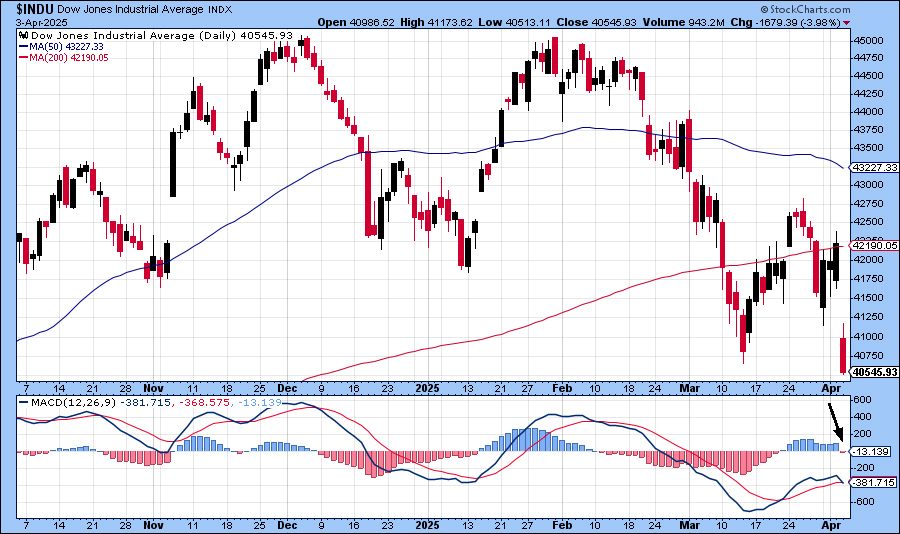Click the 43500 price axis label
Viewport: 900px width, 534px height.
868,148
